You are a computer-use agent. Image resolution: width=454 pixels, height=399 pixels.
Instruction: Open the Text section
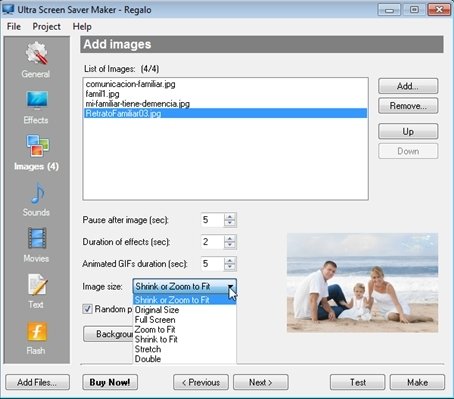click(x=36, y=291)
